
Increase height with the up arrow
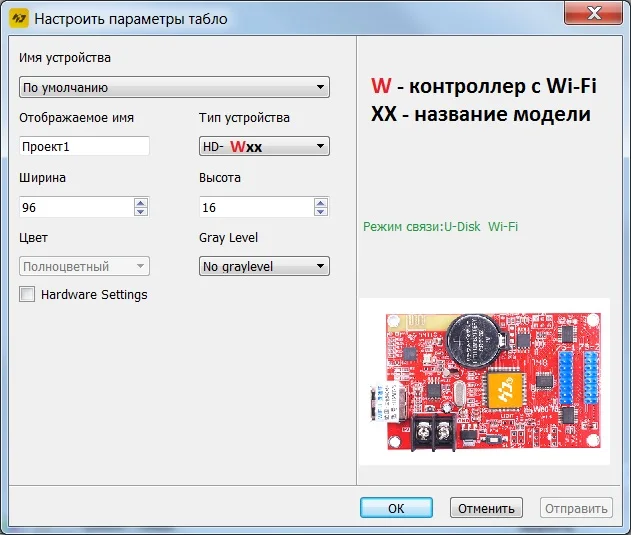(x=320, y=202)
